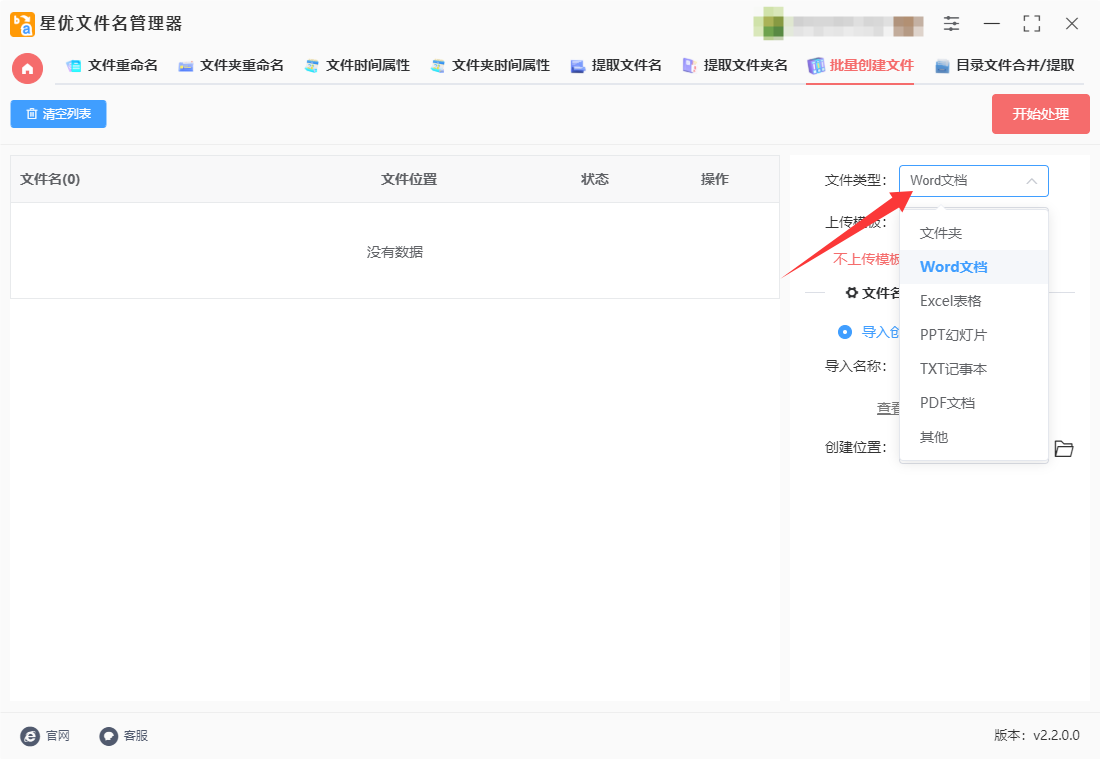The width and height of the screenshot is (1100, 760).
Task: Click the 文件时间属性 tab icon
Action: [311, 66]
